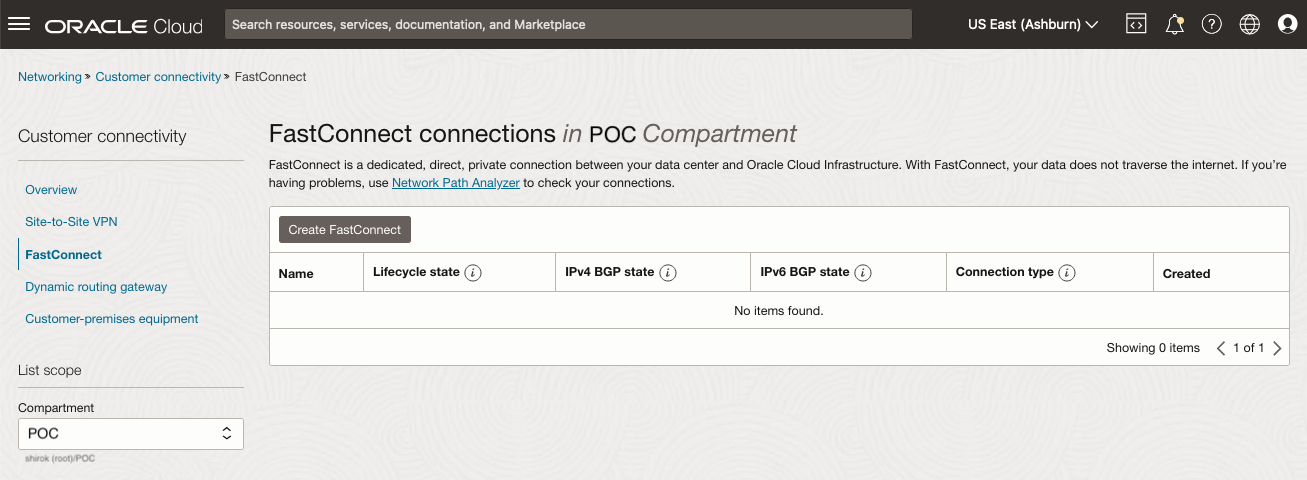Go to previous page arrow in pagination
Screen dimensions: 1307x480
[1221, 348]
